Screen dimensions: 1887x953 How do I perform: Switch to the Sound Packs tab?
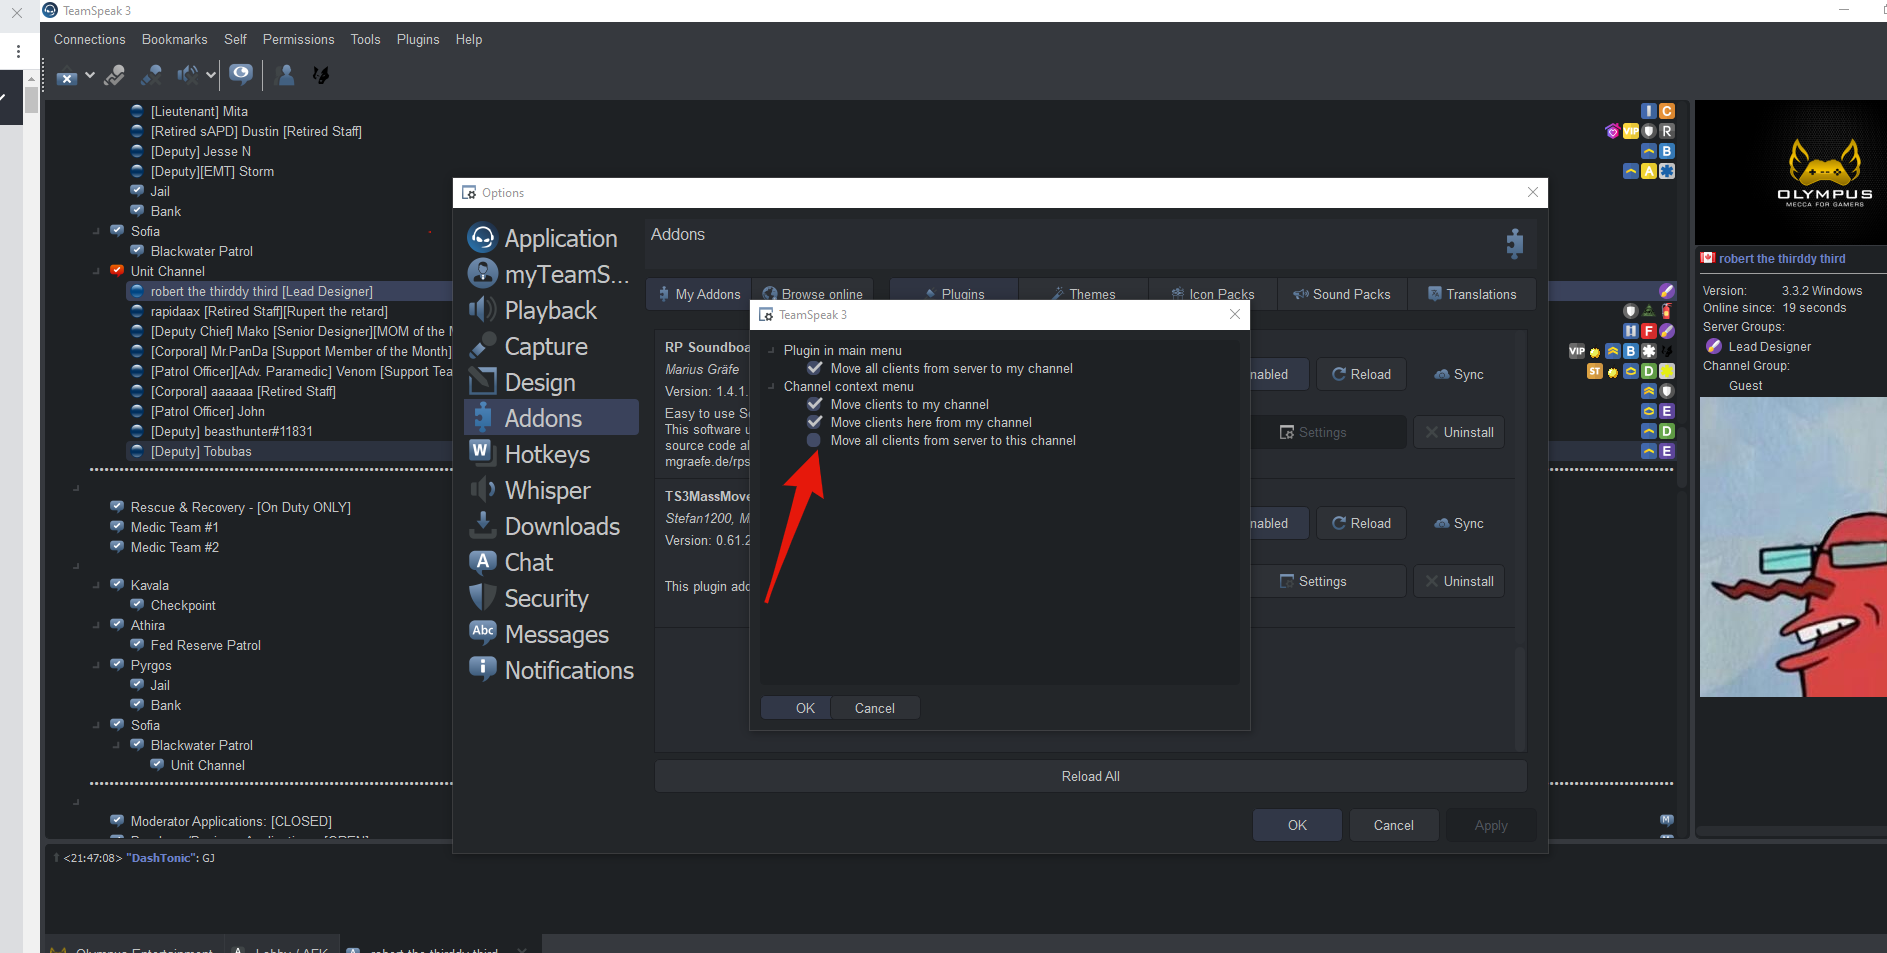tap(1342, 294)
